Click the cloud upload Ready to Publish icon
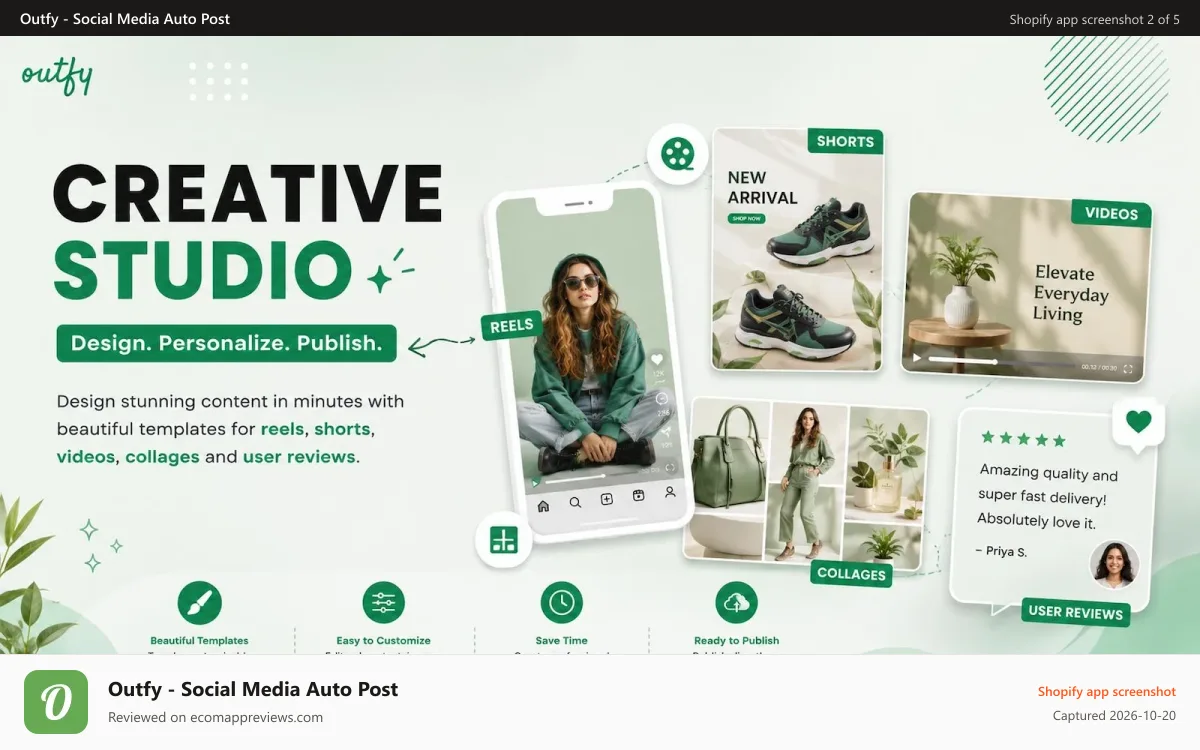This screenshot has width=1200, height=750. pos(736,603)
